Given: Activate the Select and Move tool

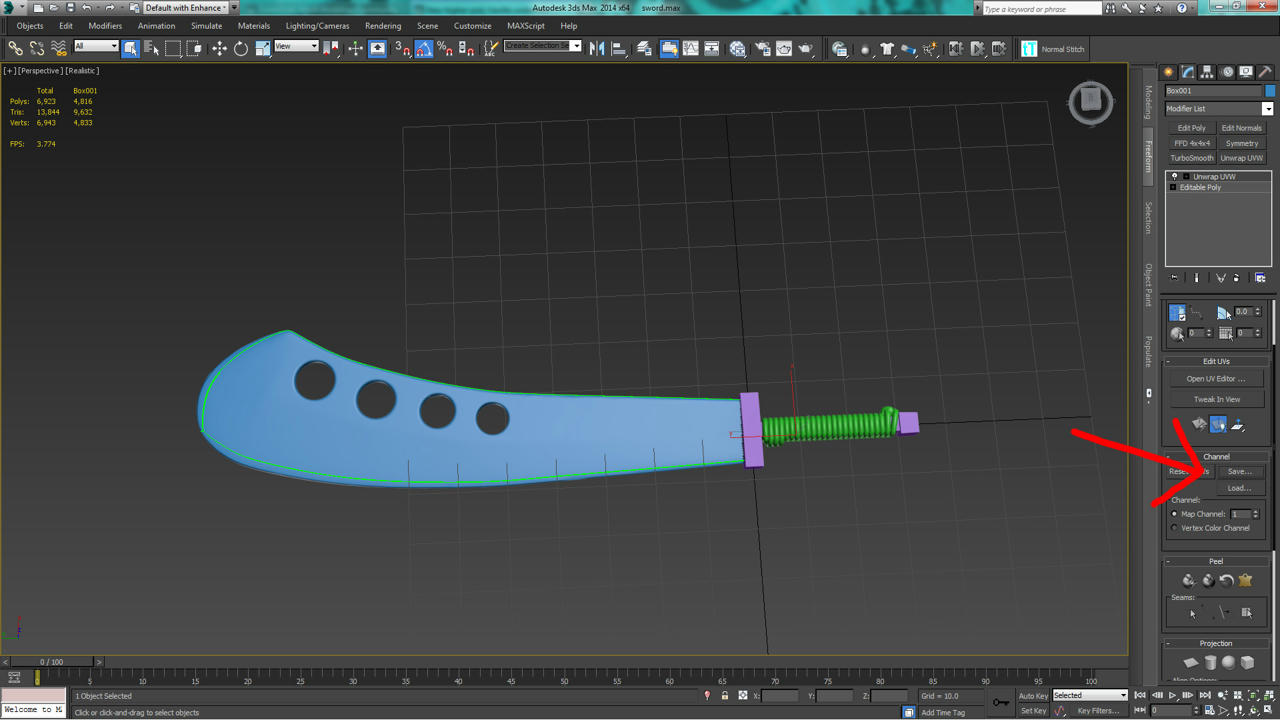Looking at the screenshot, I should (x=219, y=48).
